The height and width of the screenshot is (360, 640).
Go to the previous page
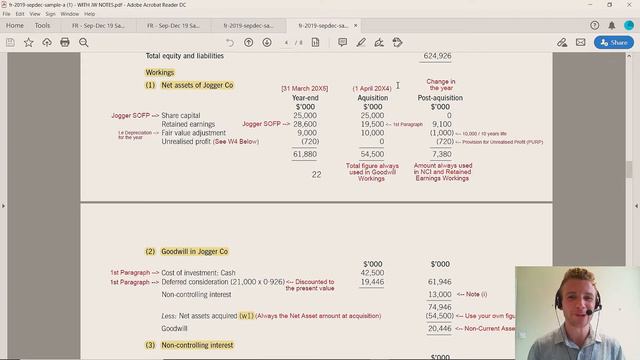click(x=249, y=42)
